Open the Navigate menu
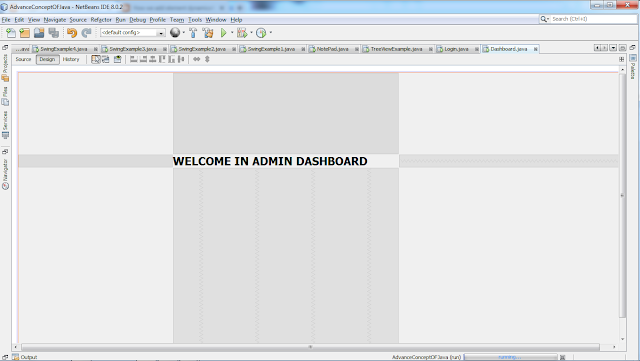The height and width of the screenshot is (361, 640). click(x=55, y=20)
